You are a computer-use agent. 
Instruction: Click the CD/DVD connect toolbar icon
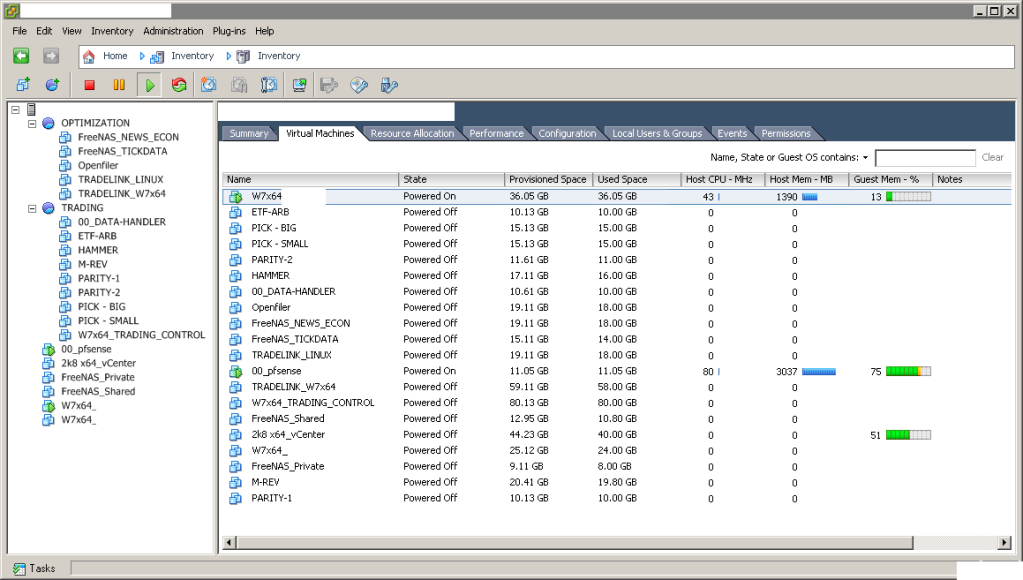click(x=359, y=85)
